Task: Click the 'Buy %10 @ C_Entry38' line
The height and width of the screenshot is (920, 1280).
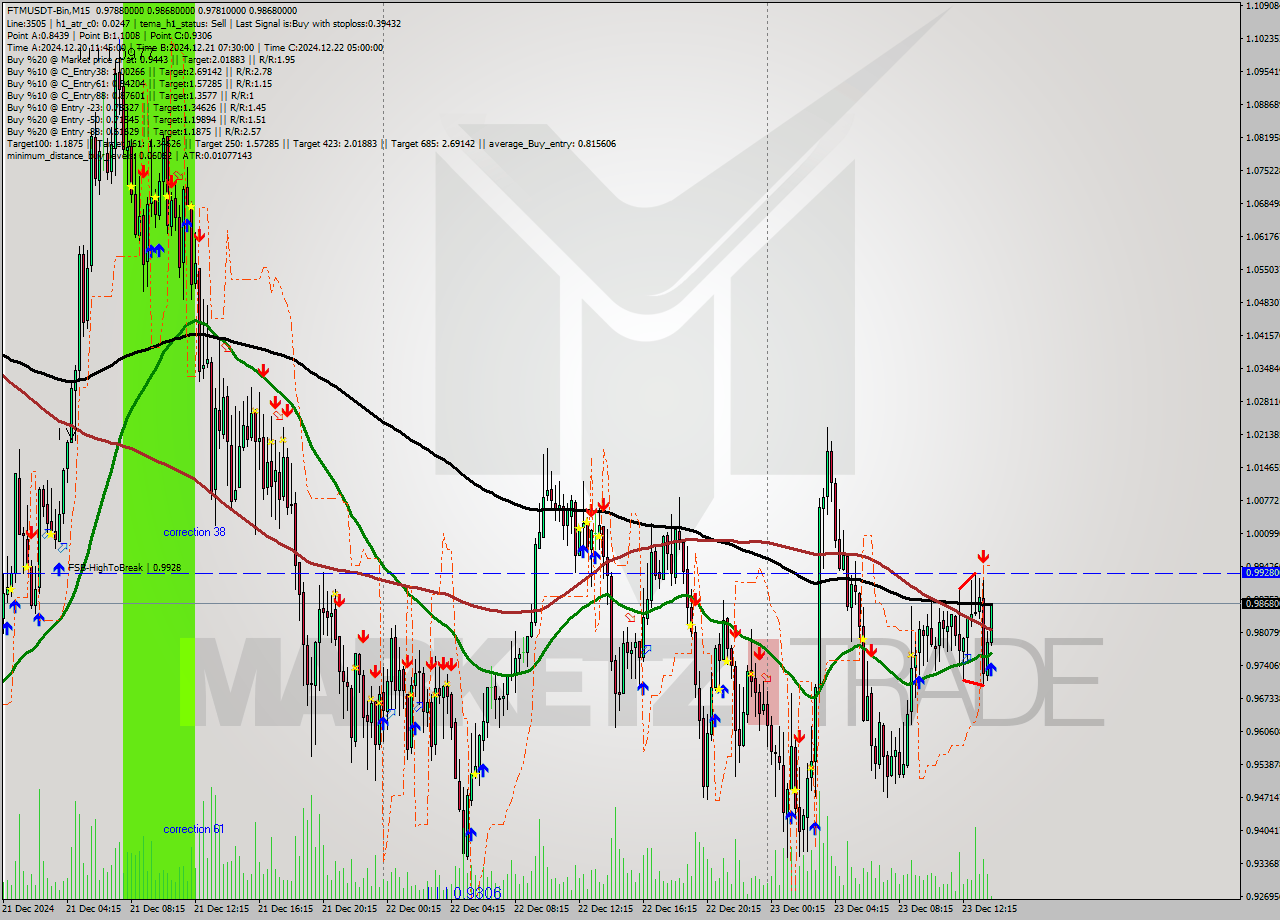Action: [139, 71]
